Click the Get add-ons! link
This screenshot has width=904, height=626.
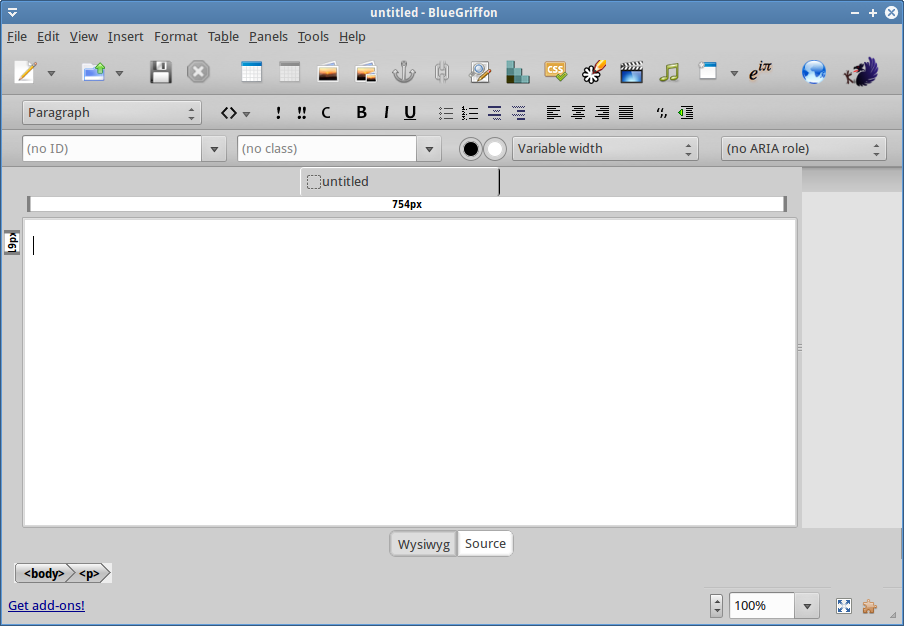coord(46,606)
